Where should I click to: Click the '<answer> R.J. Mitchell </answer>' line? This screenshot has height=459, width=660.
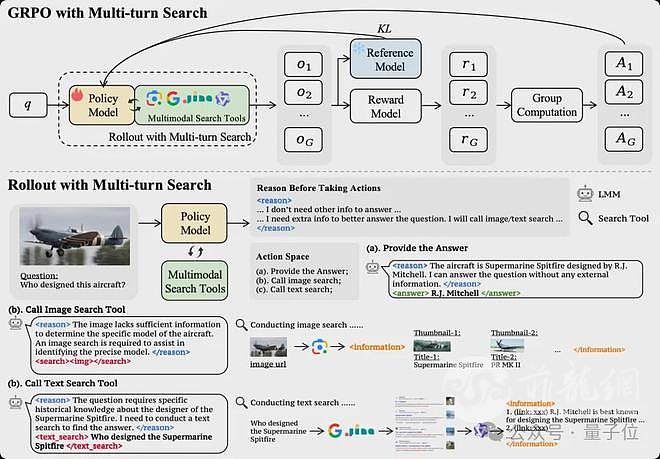(x=456, y=293)
